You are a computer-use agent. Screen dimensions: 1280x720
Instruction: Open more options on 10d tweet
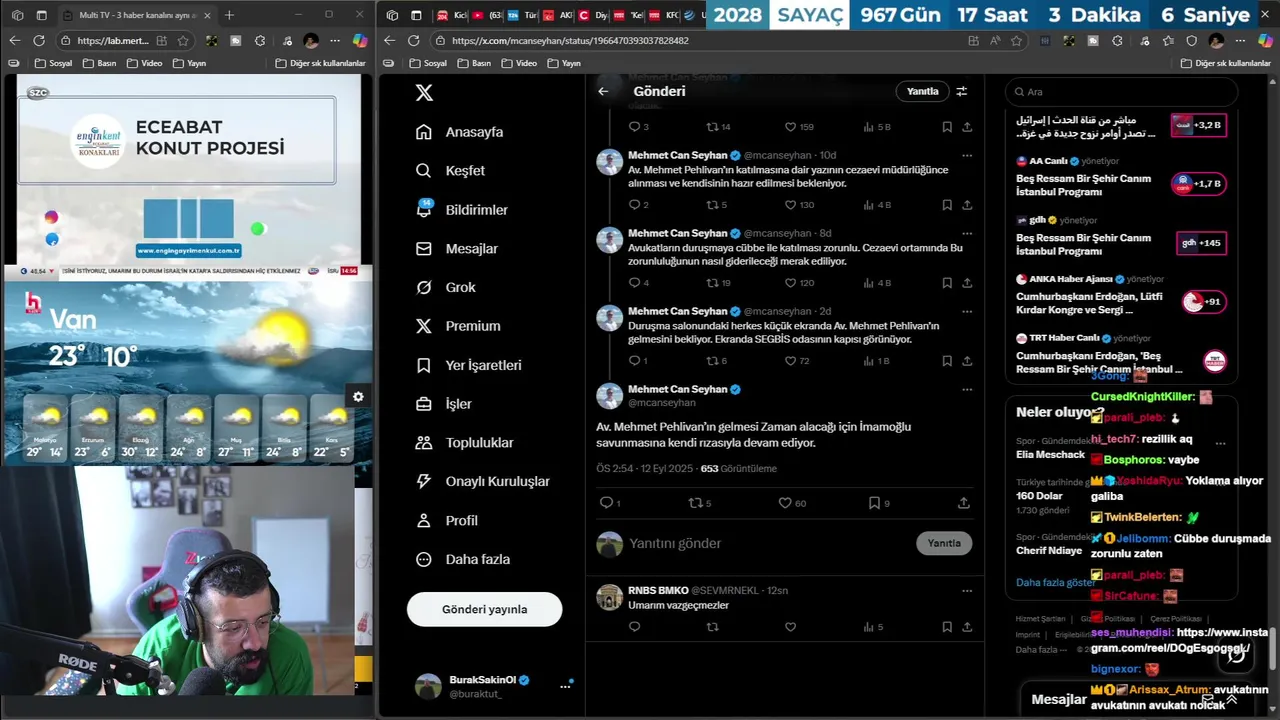point(967,156)
